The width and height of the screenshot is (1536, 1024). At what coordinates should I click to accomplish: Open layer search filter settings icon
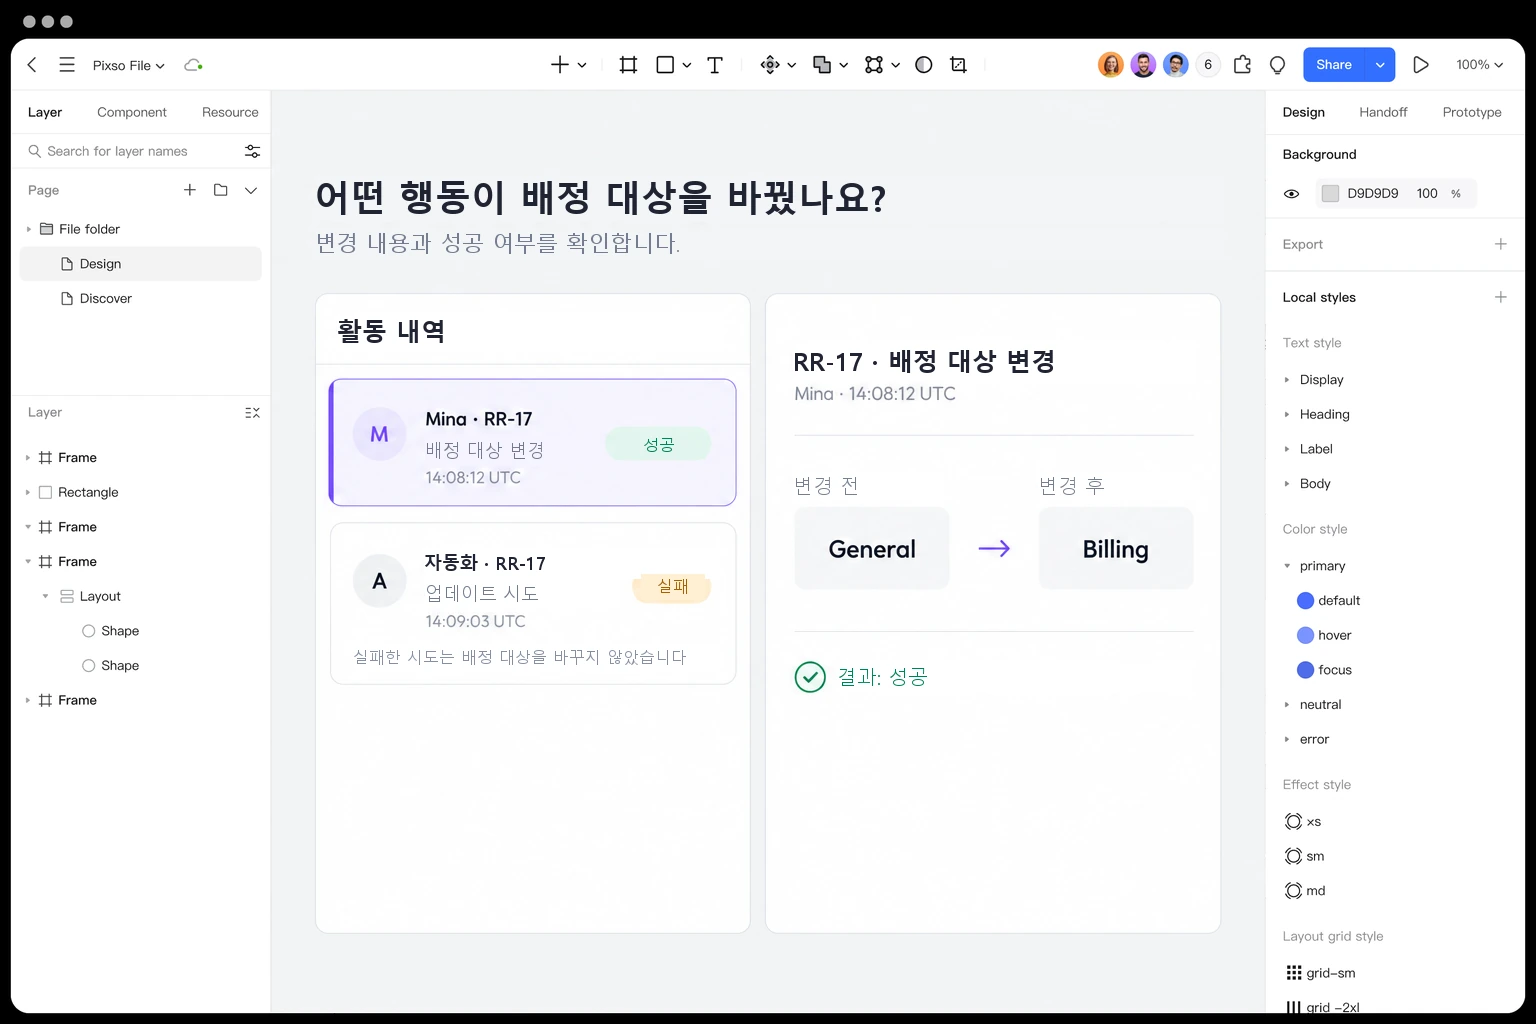[252, 151]
